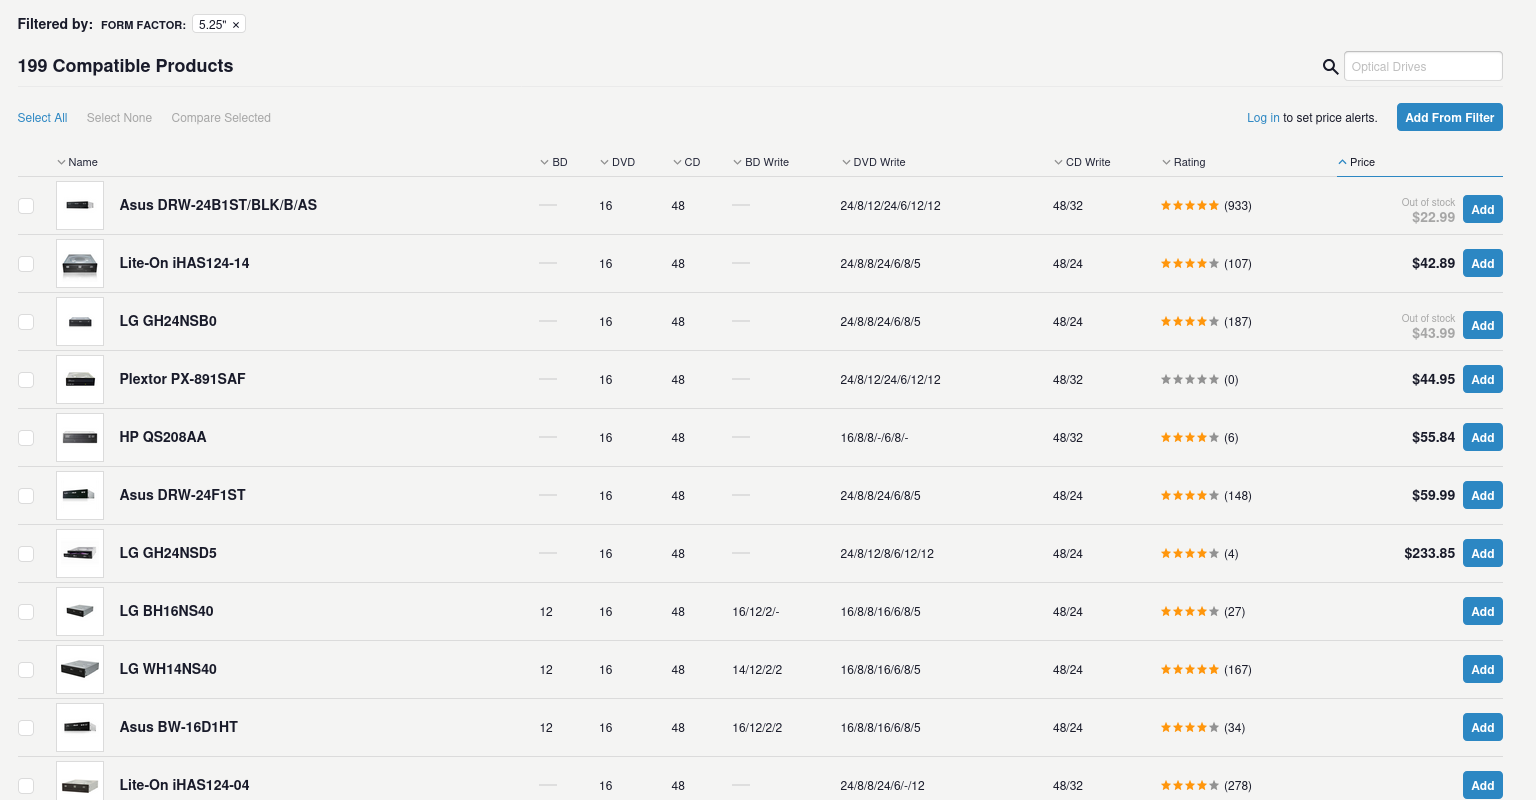Viewport: 1536px width, 800px height.
Task: Open the Plextor PX-891SAF product name
Action: point(182,379)
